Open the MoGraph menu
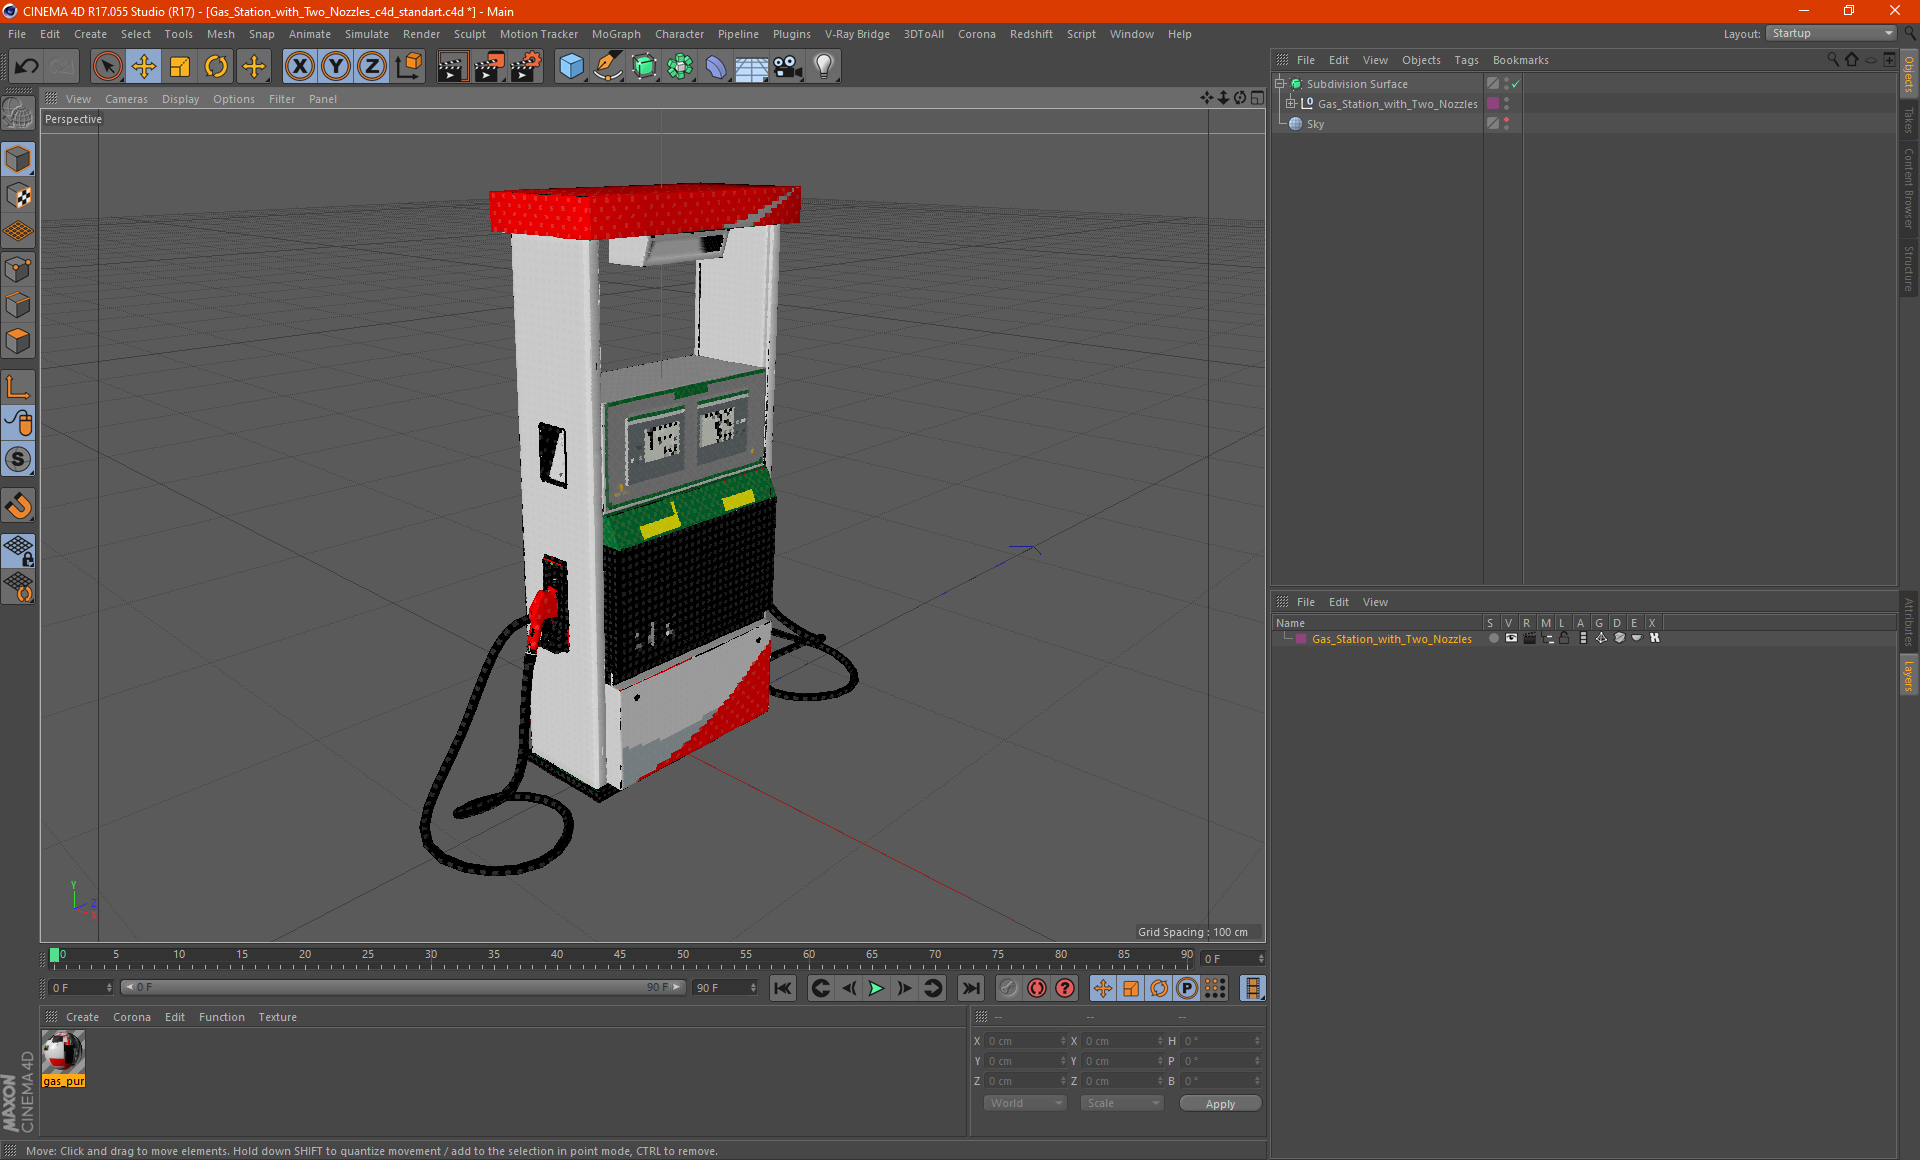Viewport: 1920px width, 1160px height. point(616,34)
